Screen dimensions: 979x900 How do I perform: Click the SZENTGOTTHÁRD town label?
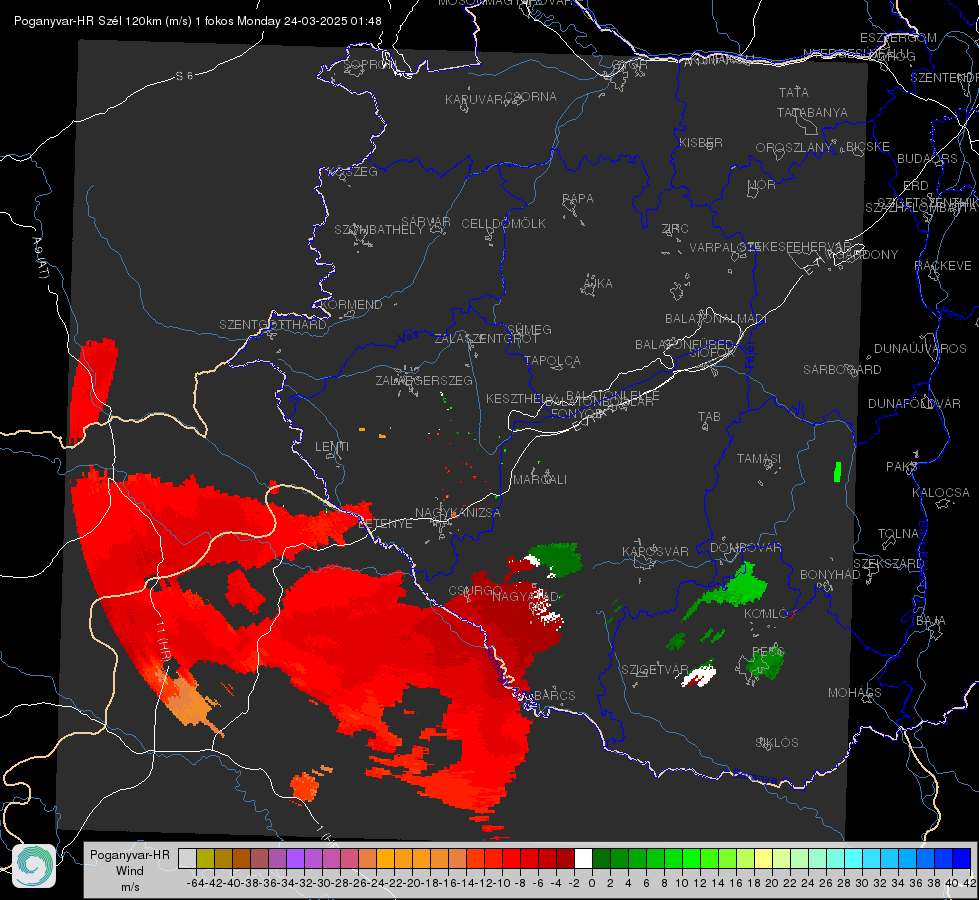point(273,325)
